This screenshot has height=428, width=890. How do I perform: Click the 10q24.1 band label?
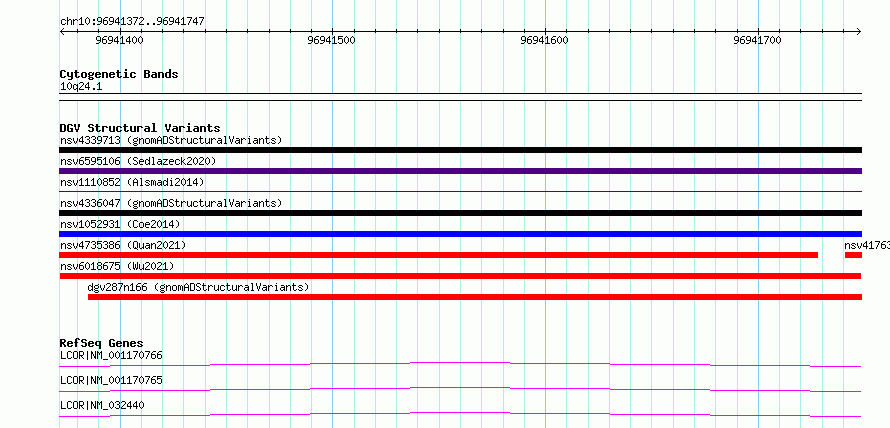tap(81, 87)
